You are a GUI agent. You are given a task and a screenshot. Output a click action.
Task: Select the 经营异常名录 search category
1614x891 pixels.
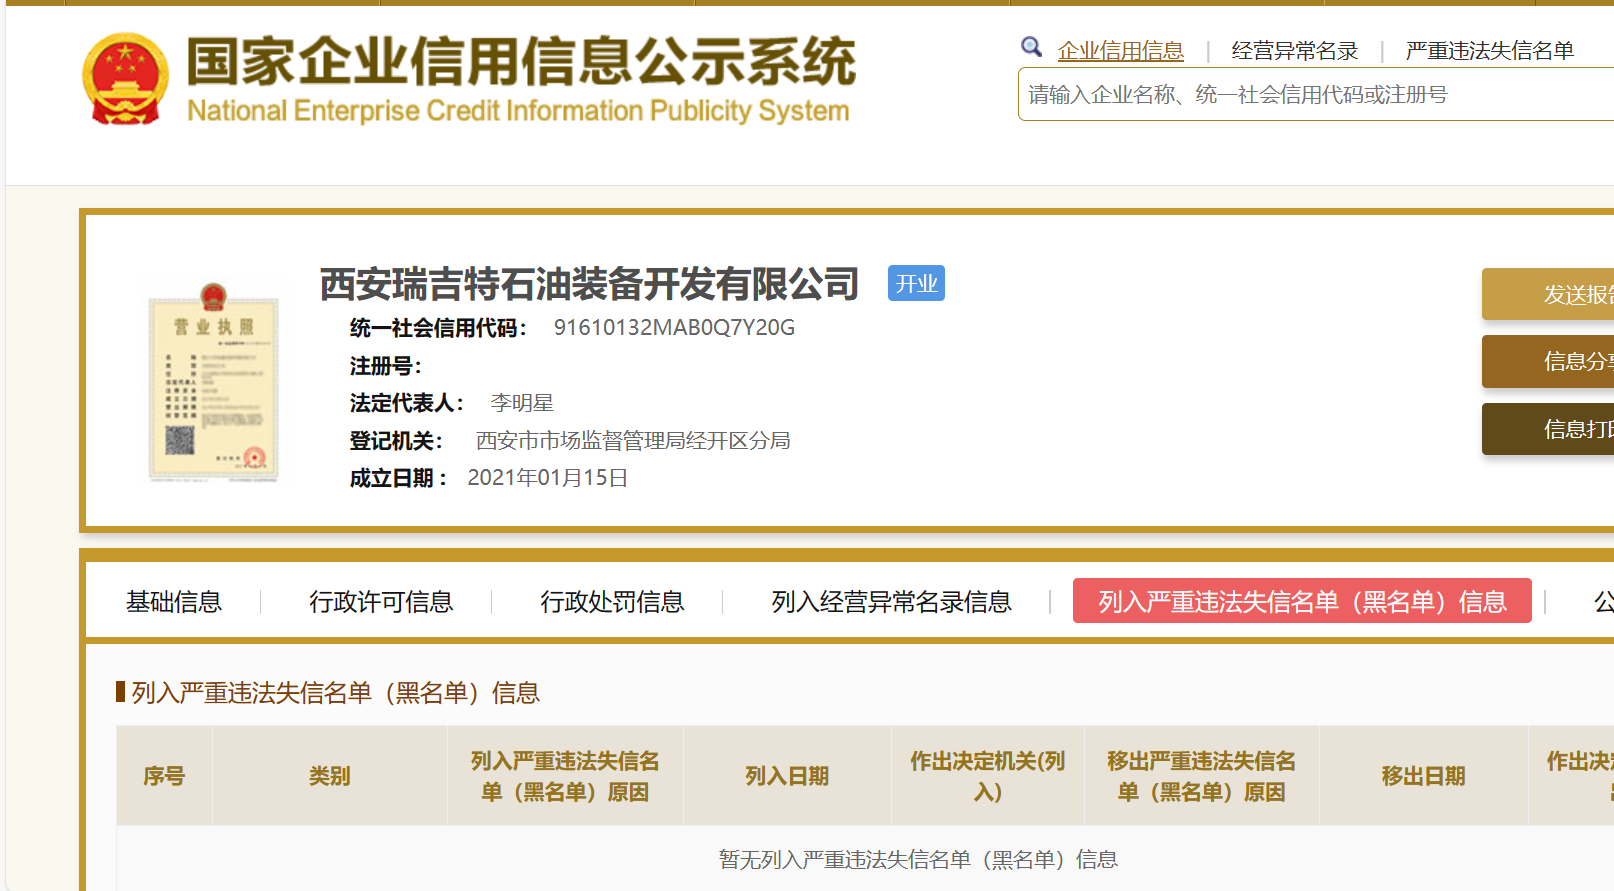coord(1295,51)
